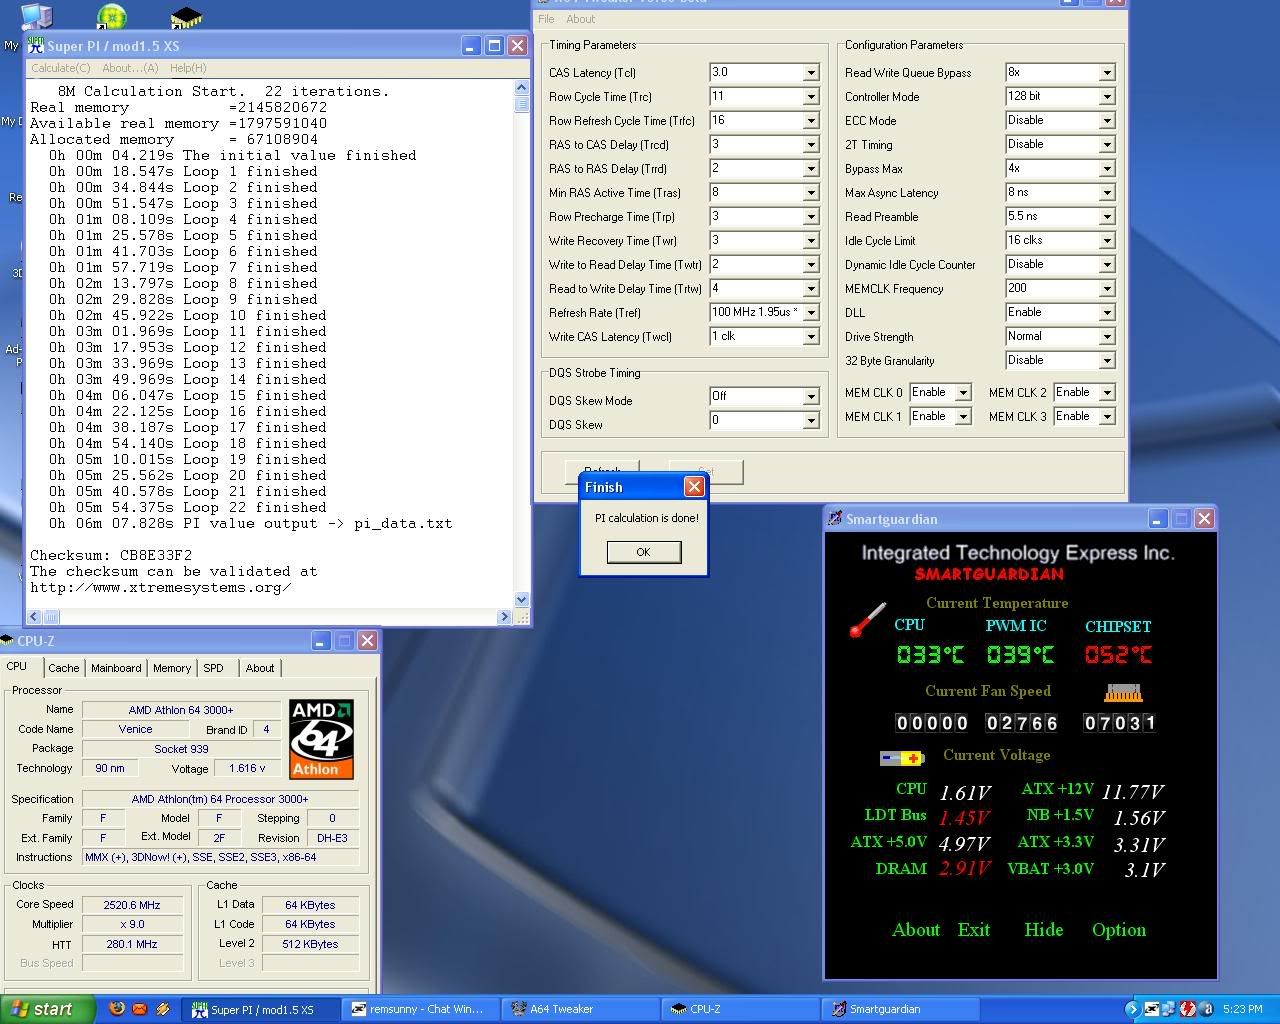The height and width of the screenshot is (1024, 1280).
Task: Click the CPU temperature 033°C readout
Action: pyautogui.click(x=930, y=655)
